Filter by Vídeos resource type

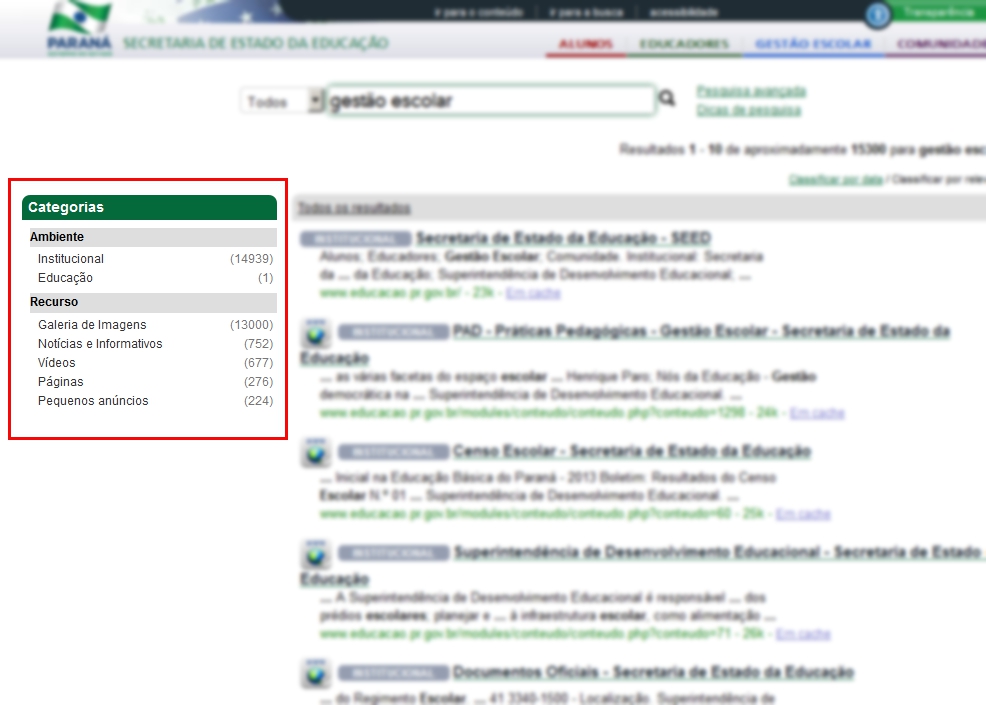57,363
